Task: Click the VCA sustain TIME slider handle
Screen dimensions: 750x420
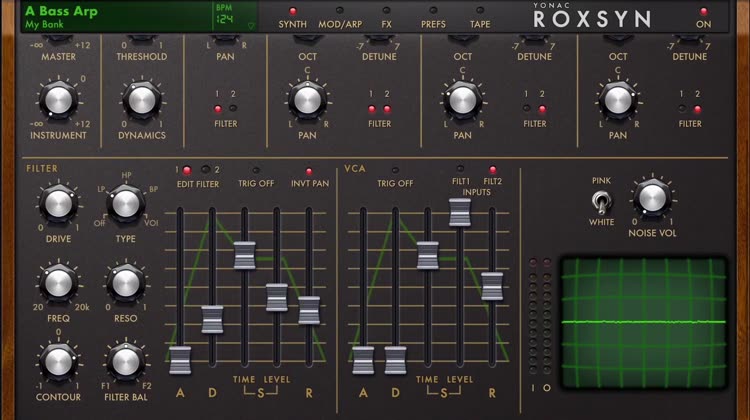Action: click(x=428, y=255)
